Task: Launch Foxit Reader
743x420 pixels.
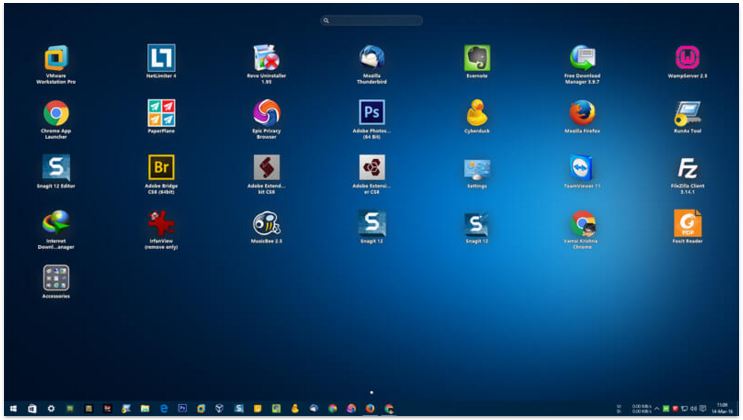Action: [x=688, y=223]
